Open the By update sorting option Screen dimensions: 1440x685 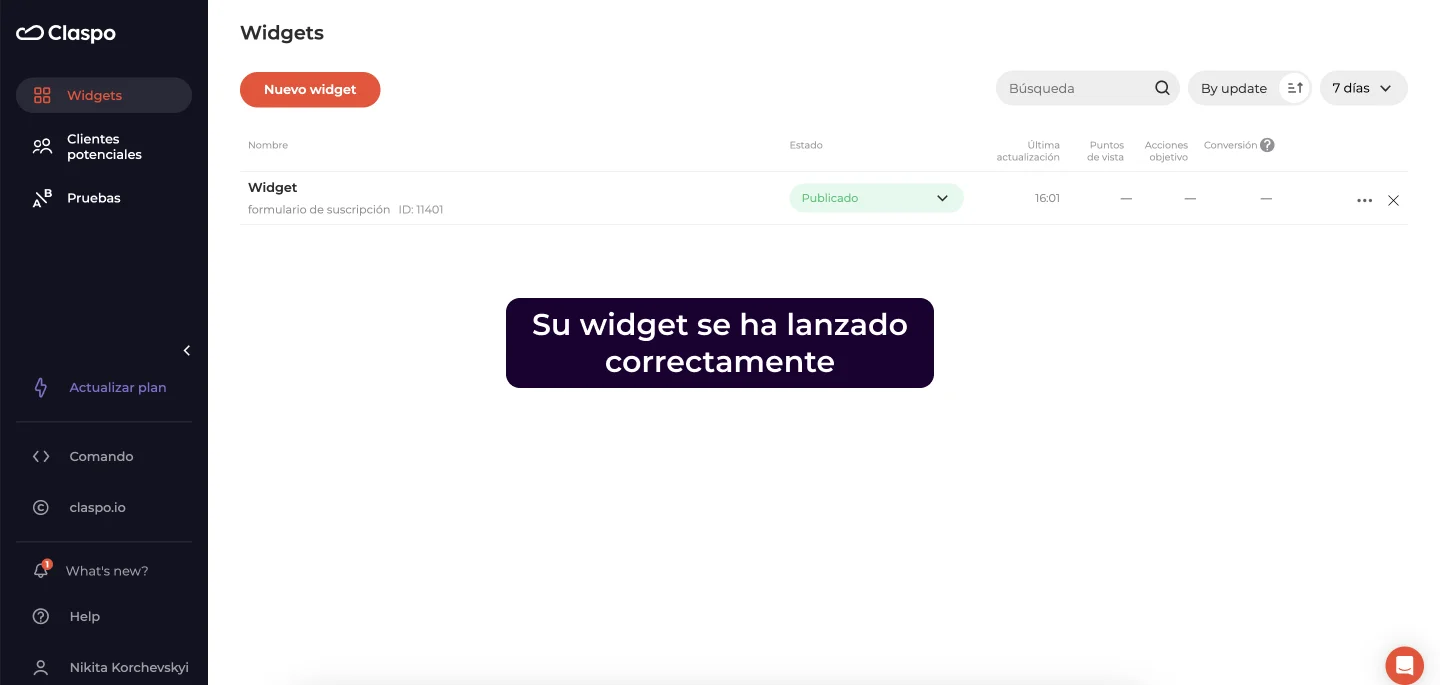tap(1233, 88)
